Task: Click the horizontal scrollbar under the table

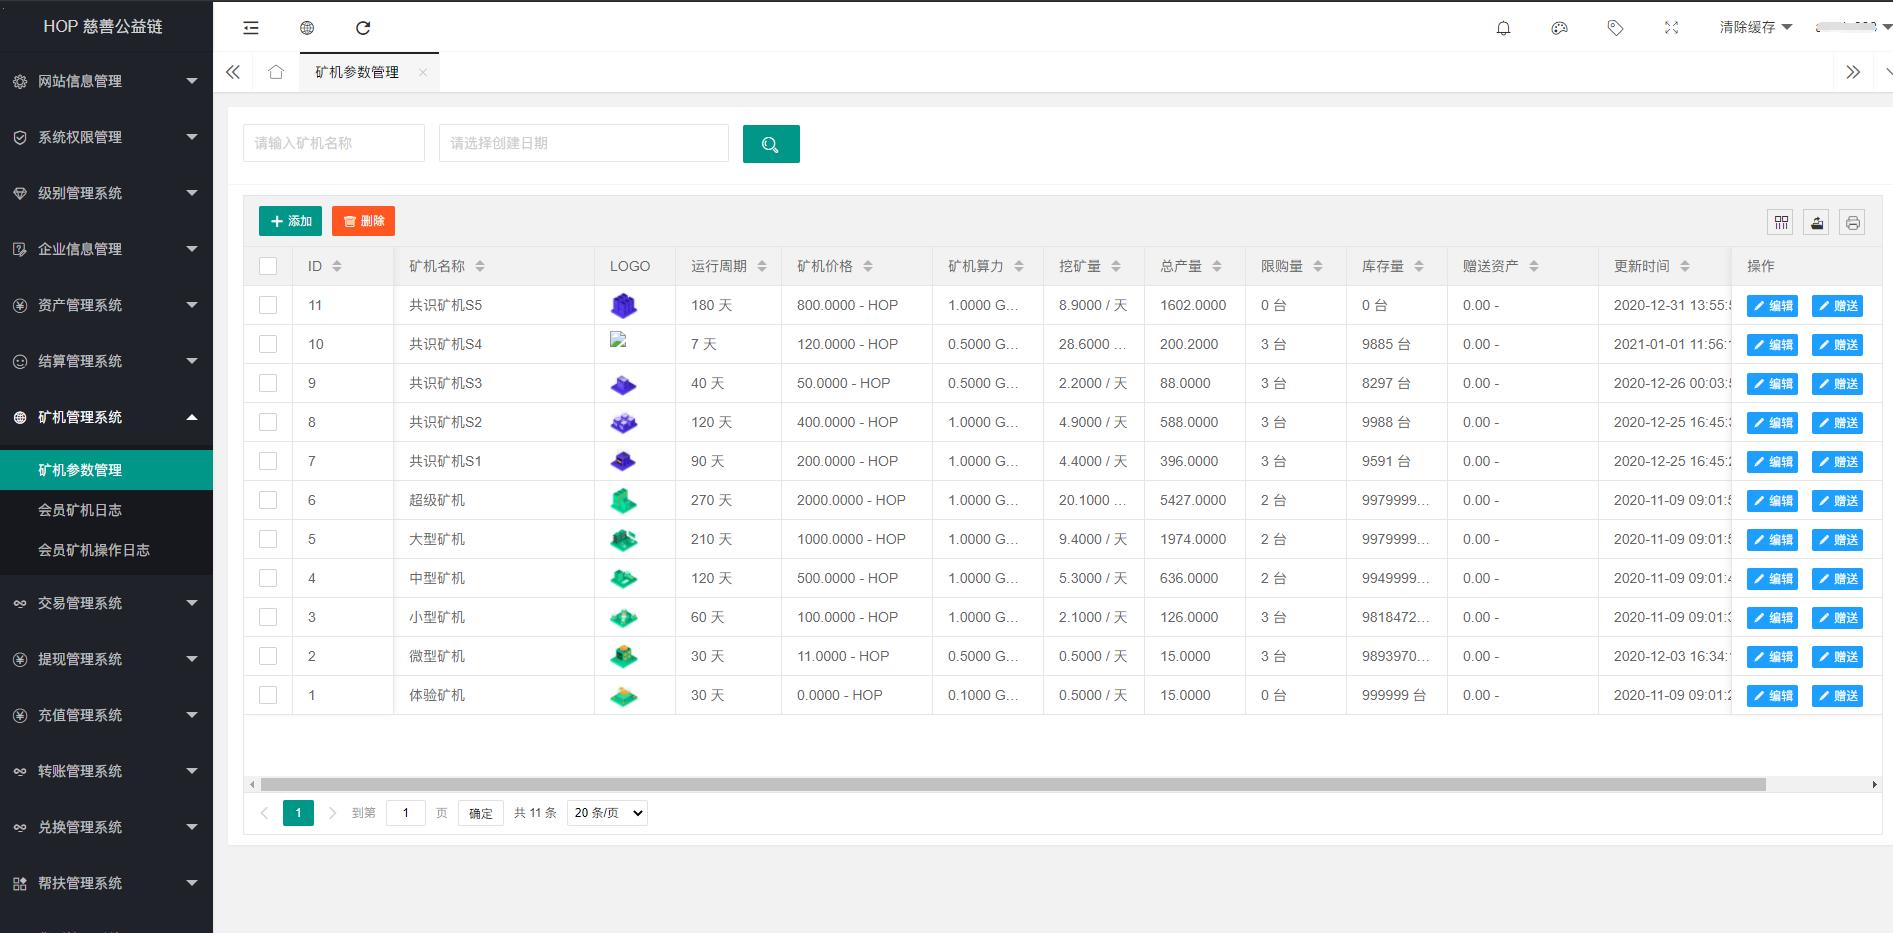Action: [x=1012, y=785]
